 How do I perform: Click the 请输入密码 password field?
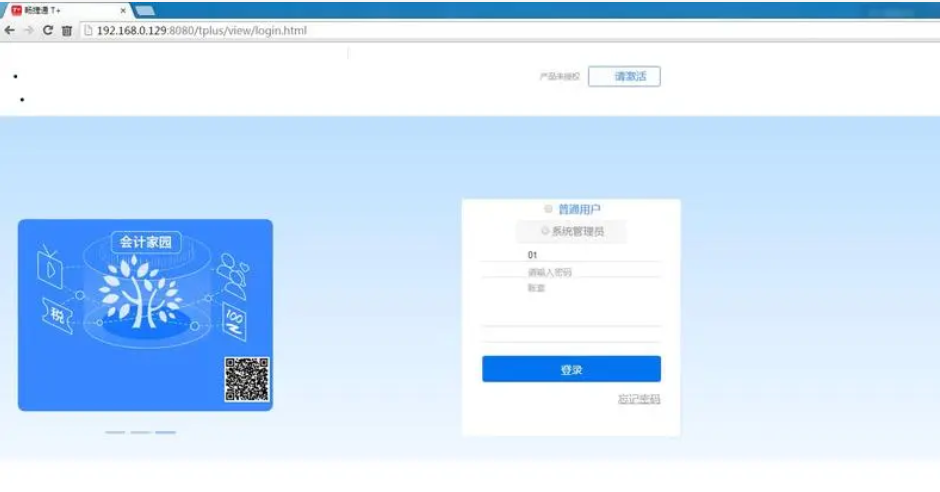[571, 271]
